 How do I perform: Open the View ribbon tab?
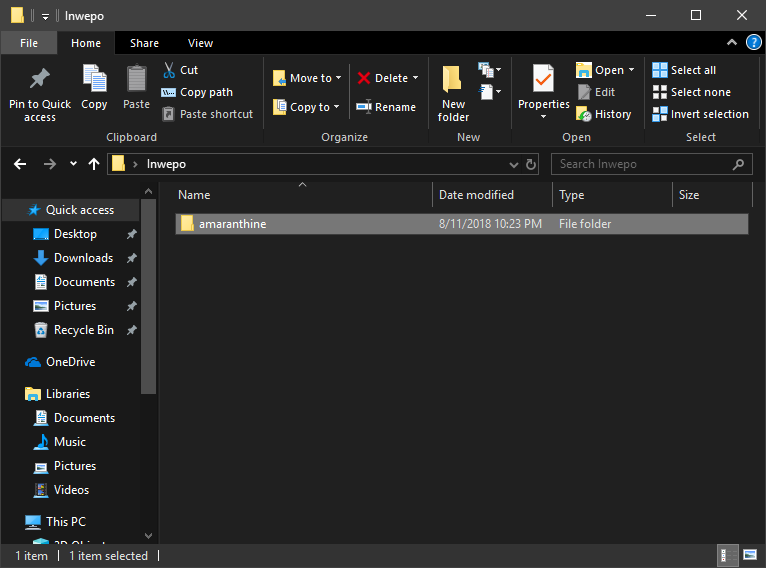[x=200, y=43]
